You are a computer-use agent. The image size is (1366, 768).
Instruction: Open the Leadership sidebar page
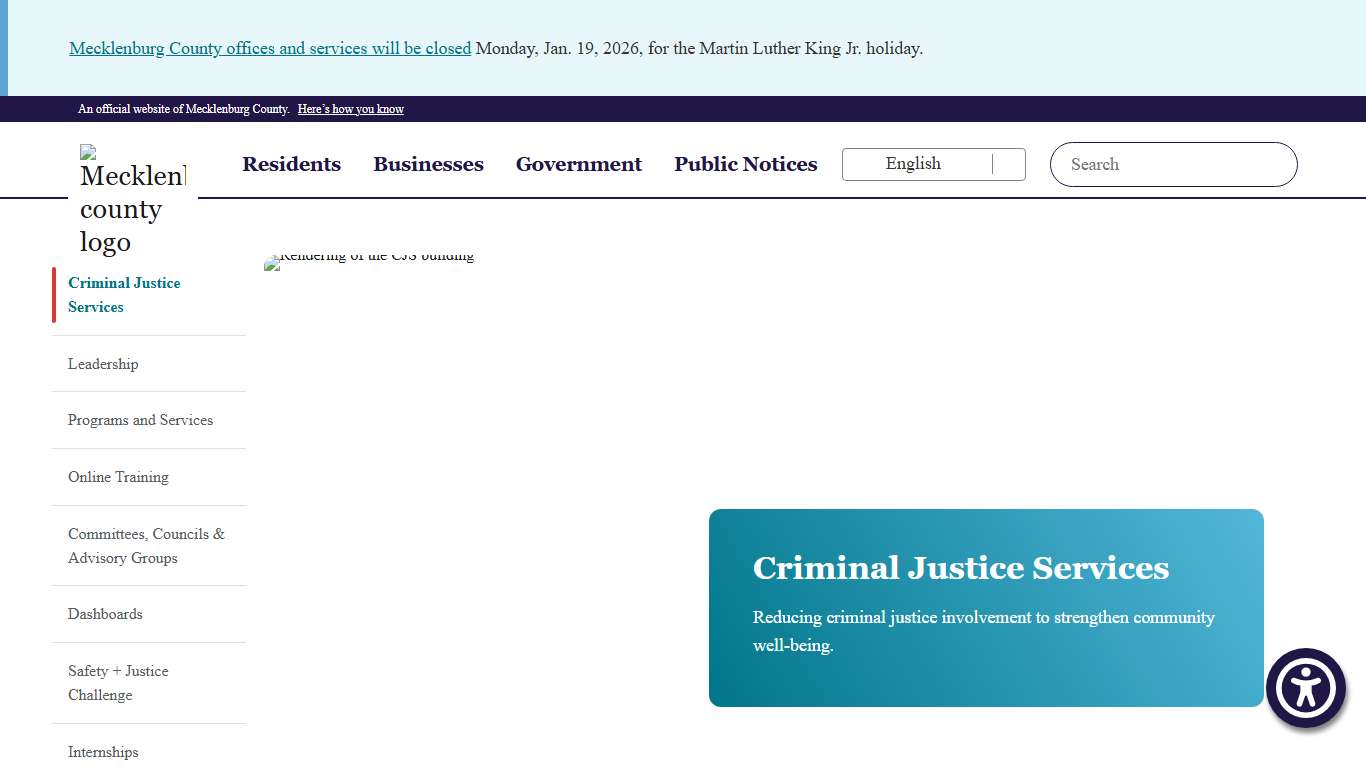(103, 364)
